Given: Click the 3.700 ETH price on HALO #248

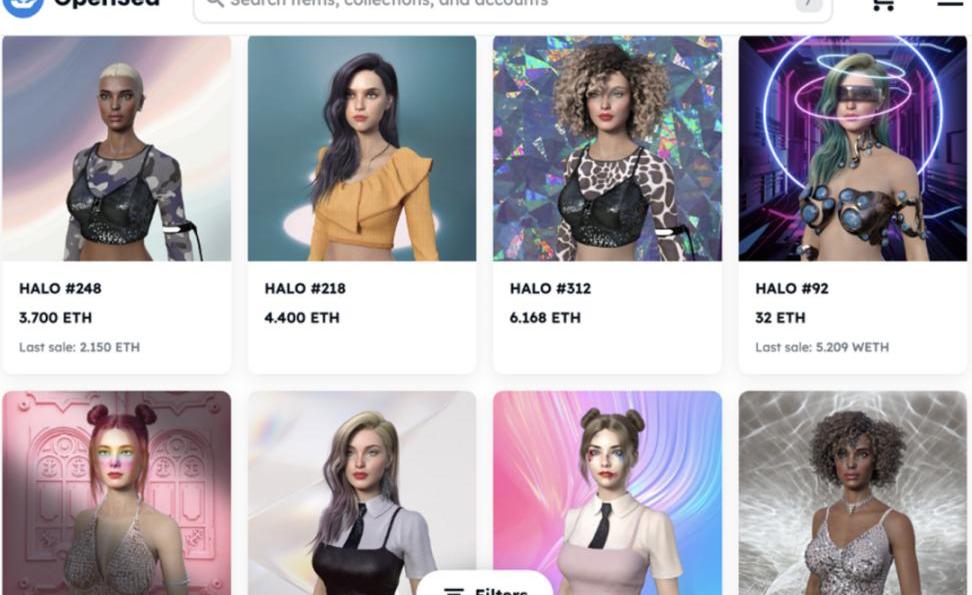Looking at the screenshot, I should pyautogui.click(x=55, y=317).
